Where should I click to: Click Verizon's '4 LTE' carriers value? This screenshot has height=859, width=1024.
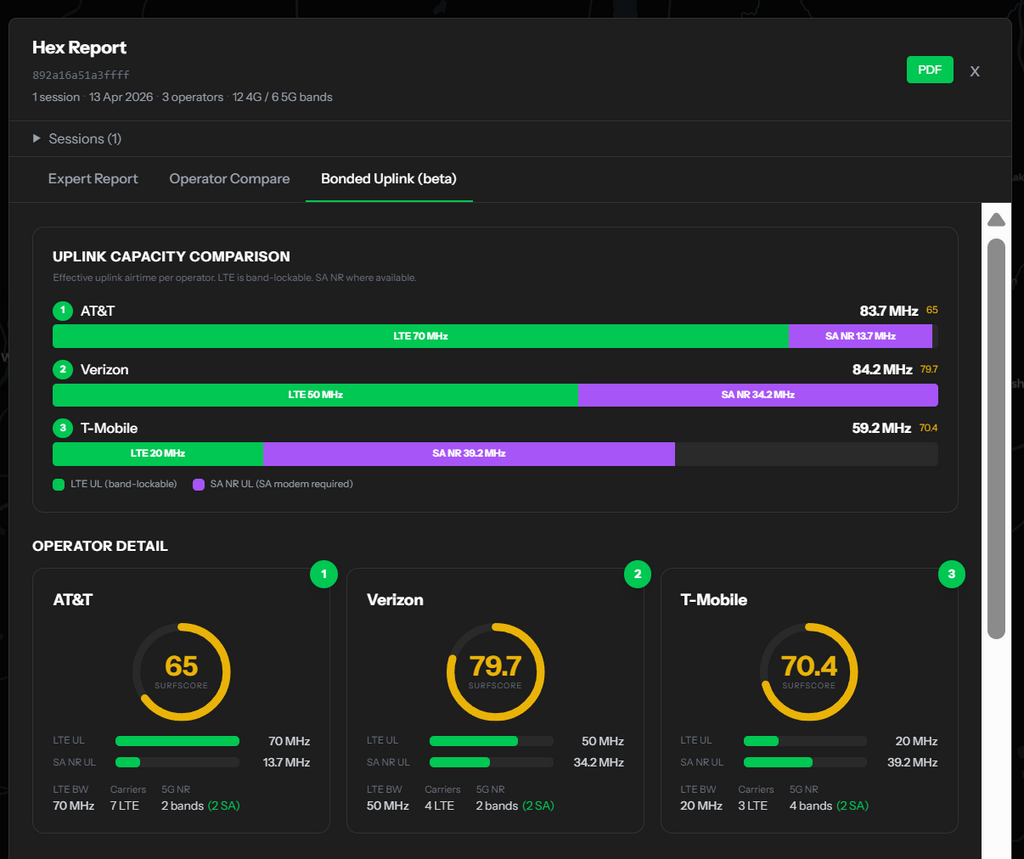point(440,806)
